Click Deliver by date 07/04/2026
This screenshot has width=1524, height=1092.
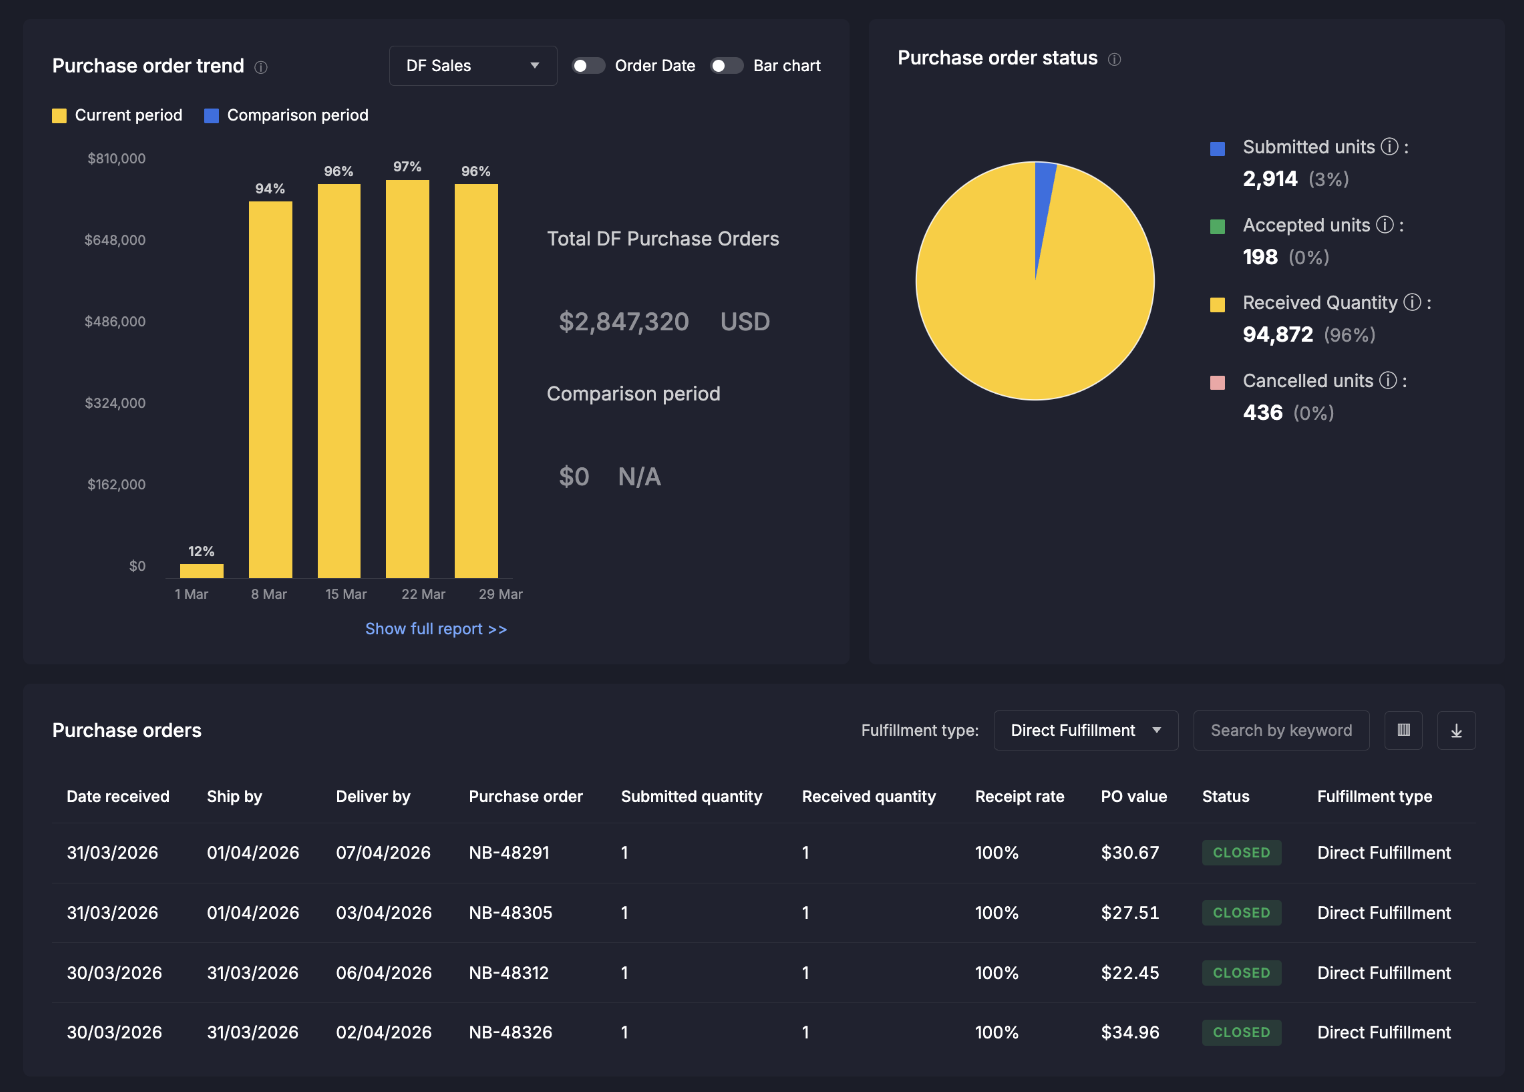coord(384,853)
